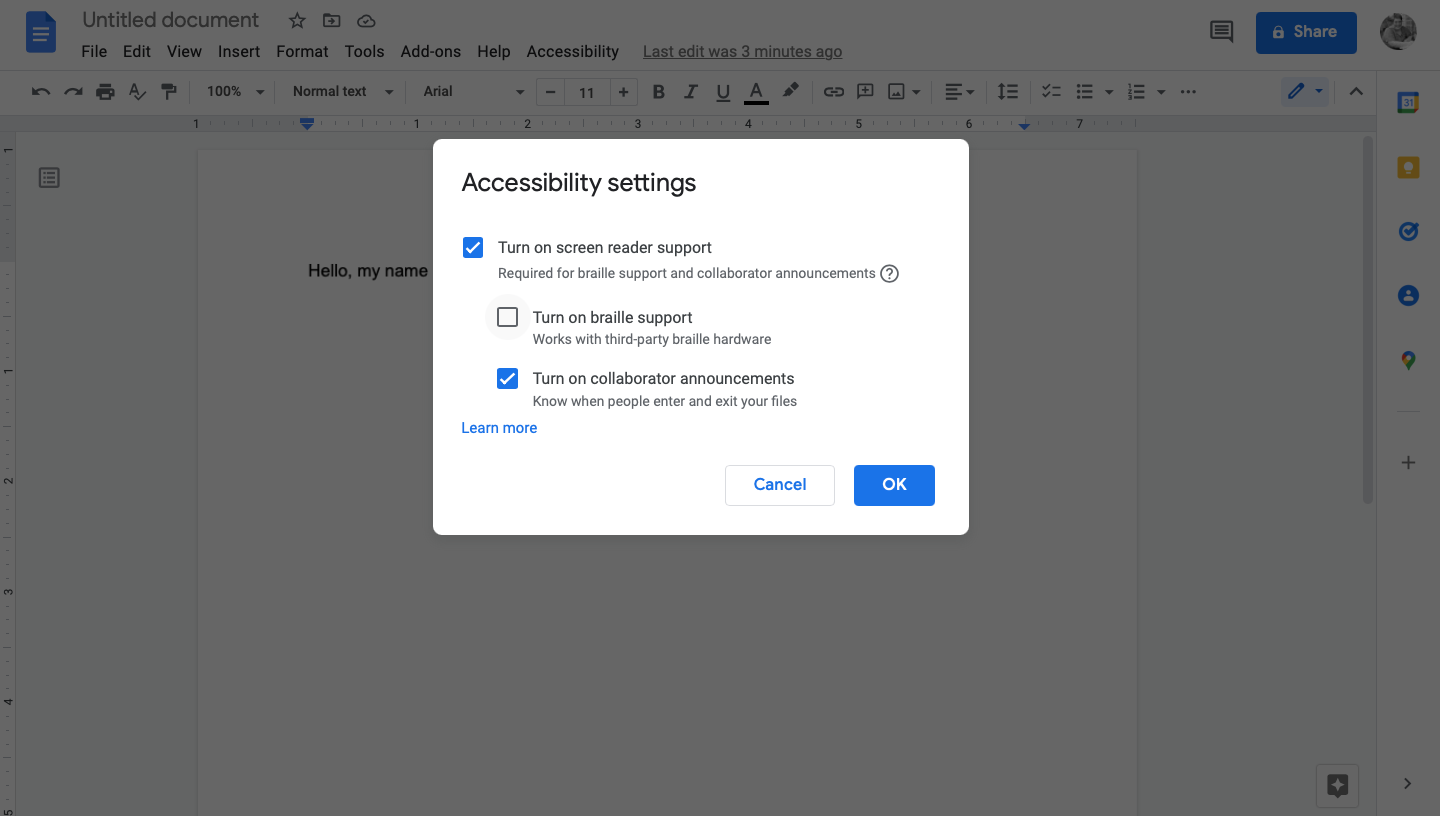Open Google Keep side panel
The width and height of the screenshot is (1440, 816).
(1408, 167)
